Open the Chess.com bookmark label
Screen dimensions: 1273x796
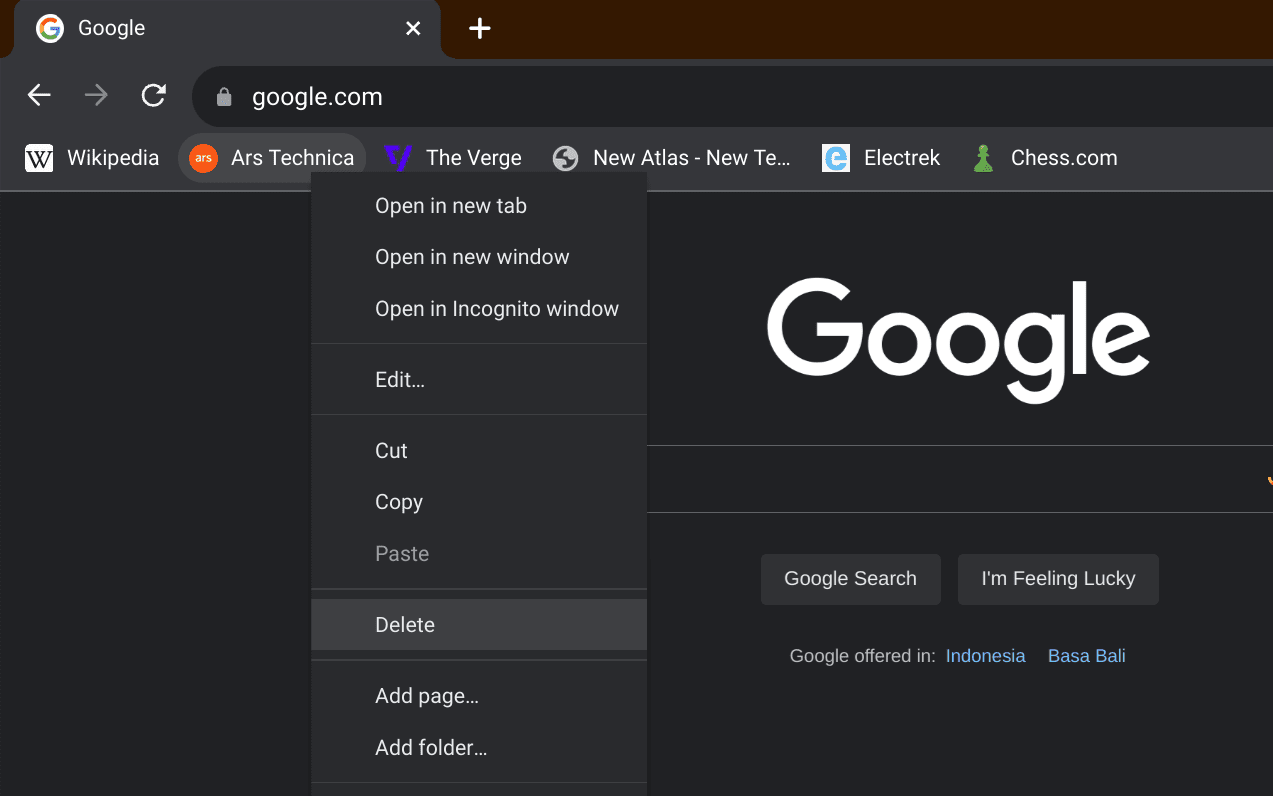(x=1064, y=158)
